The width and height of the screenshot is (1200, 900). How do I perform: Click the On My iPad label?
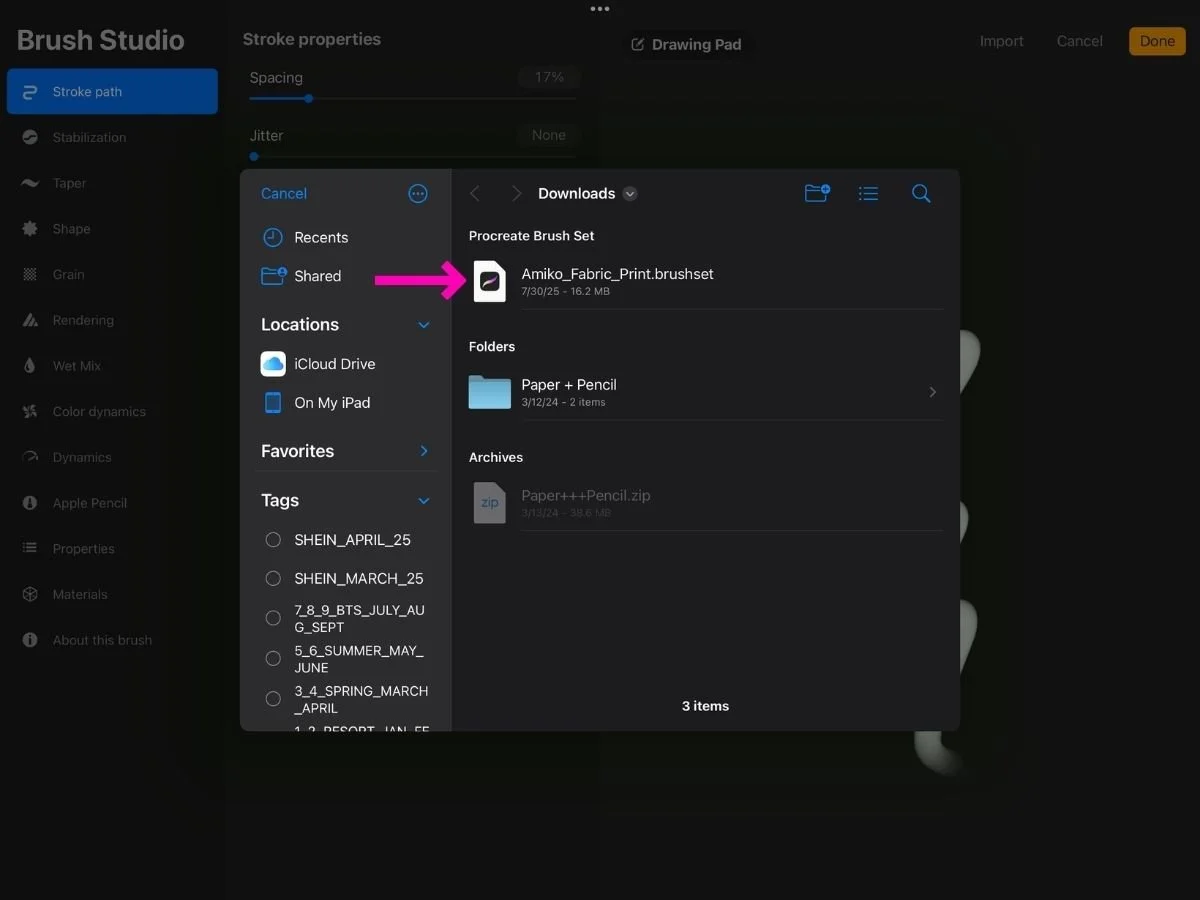(332, 402)
